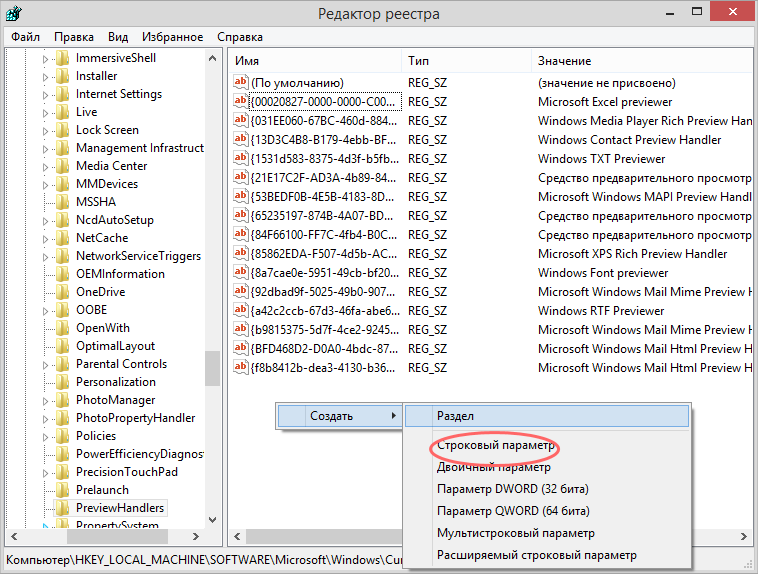Choose Двоичный параметр
The height and width of the screenshot is (574, 758).
click(x=547, y=467)
